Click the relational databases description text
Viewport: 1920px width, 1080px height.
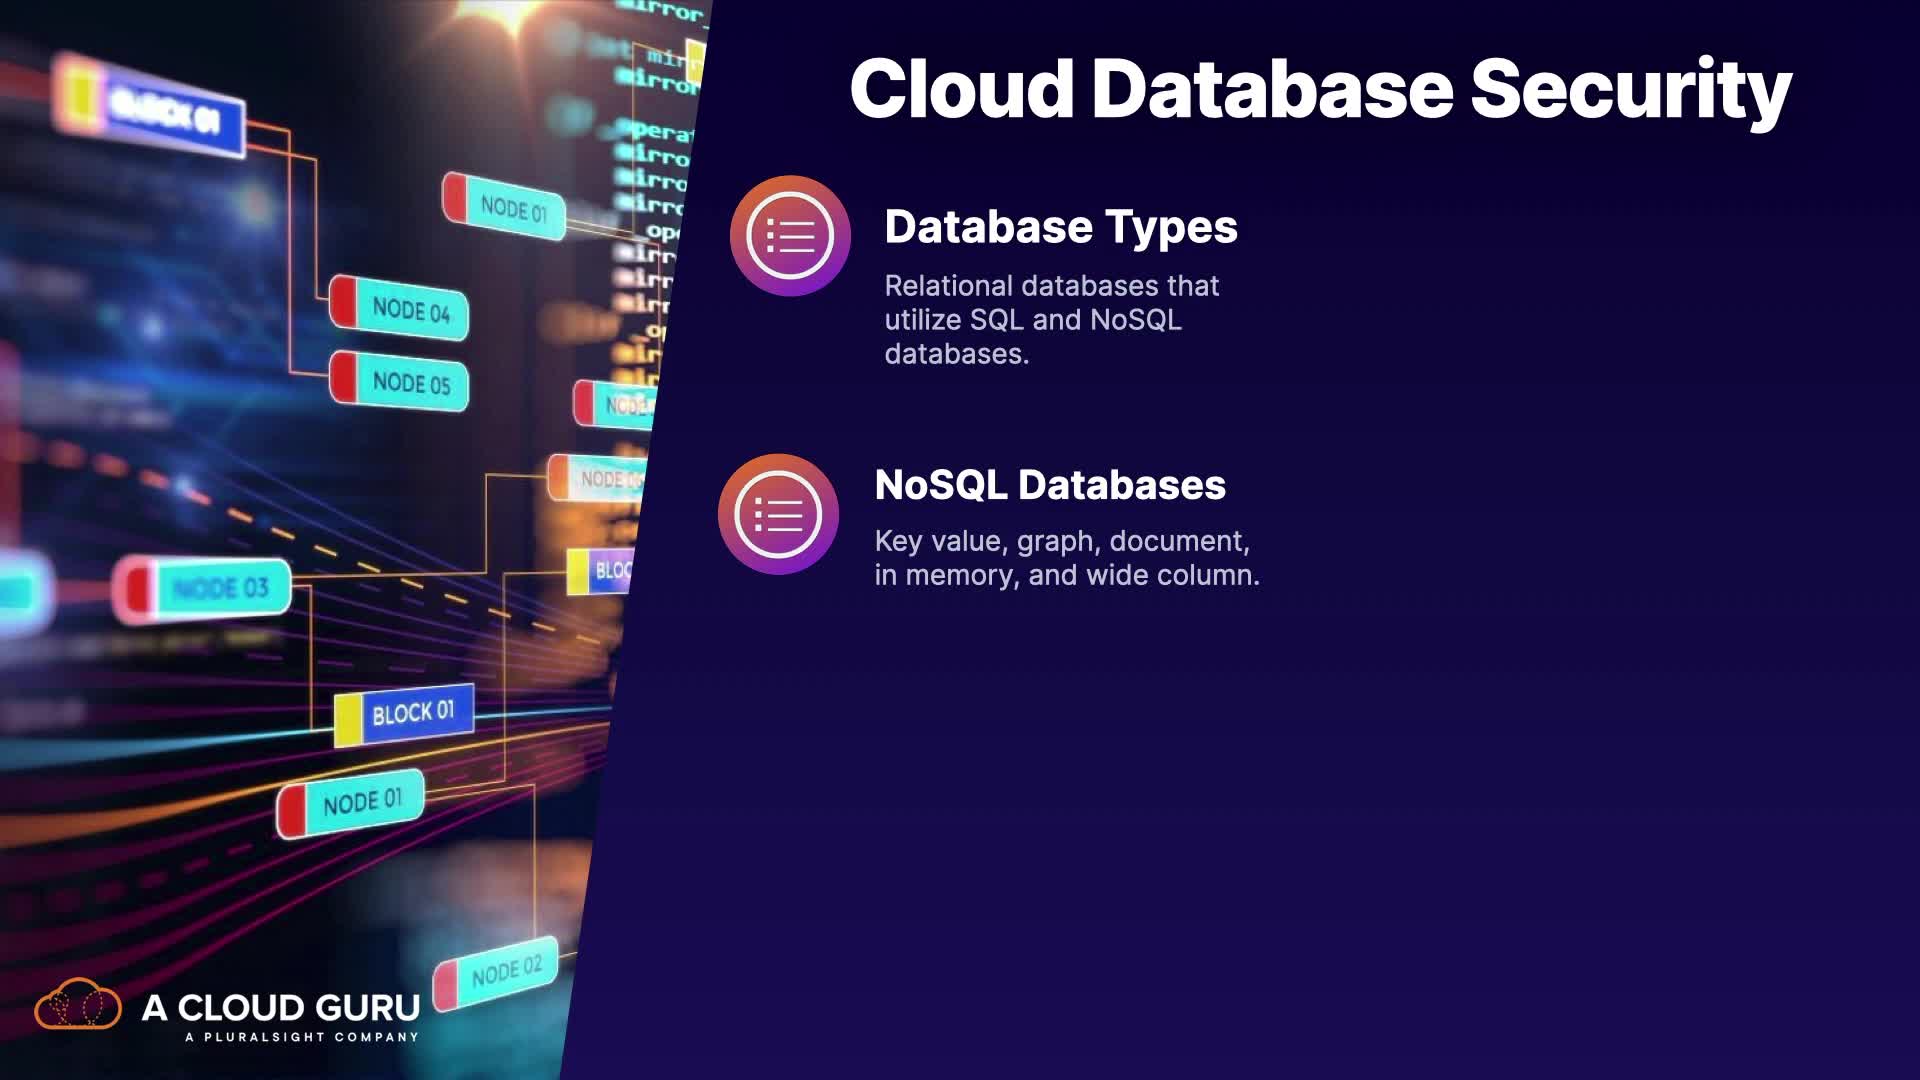[x=1050, y=320]
